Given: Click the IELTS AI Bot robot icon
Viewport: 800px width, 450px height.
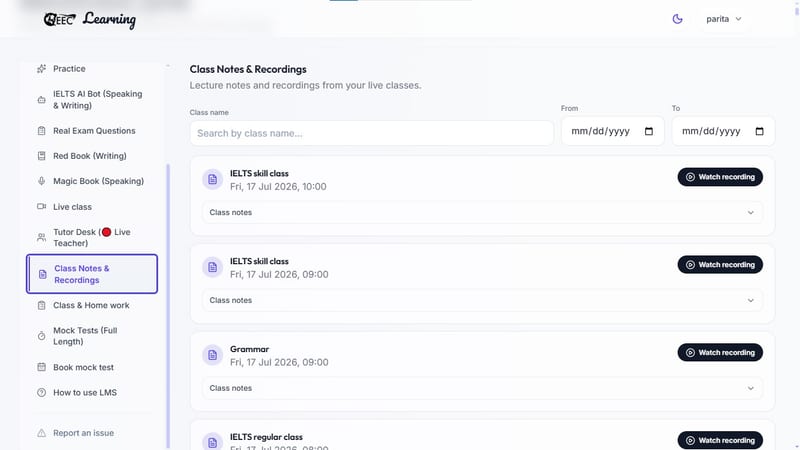Looking at the screenshot, I should point(41,99).
